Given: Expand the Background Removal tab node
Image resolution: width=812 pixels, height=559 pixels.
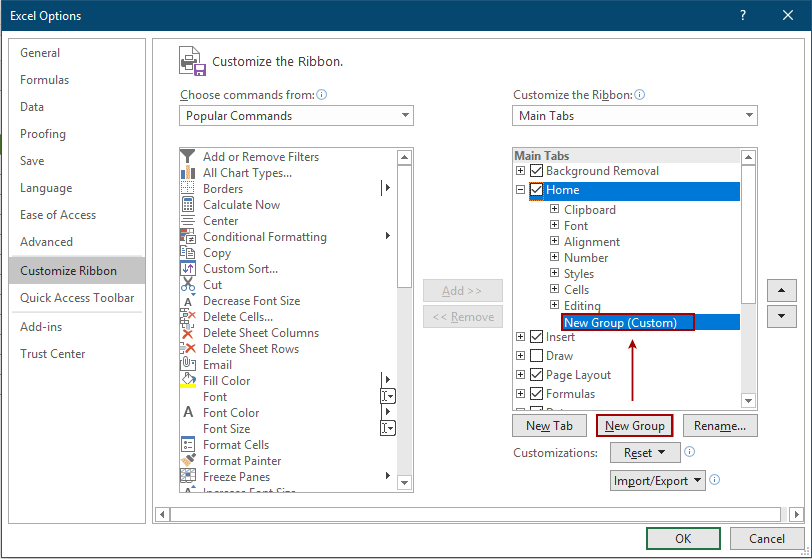Looking at the screenshot, I should click(520, 170).
